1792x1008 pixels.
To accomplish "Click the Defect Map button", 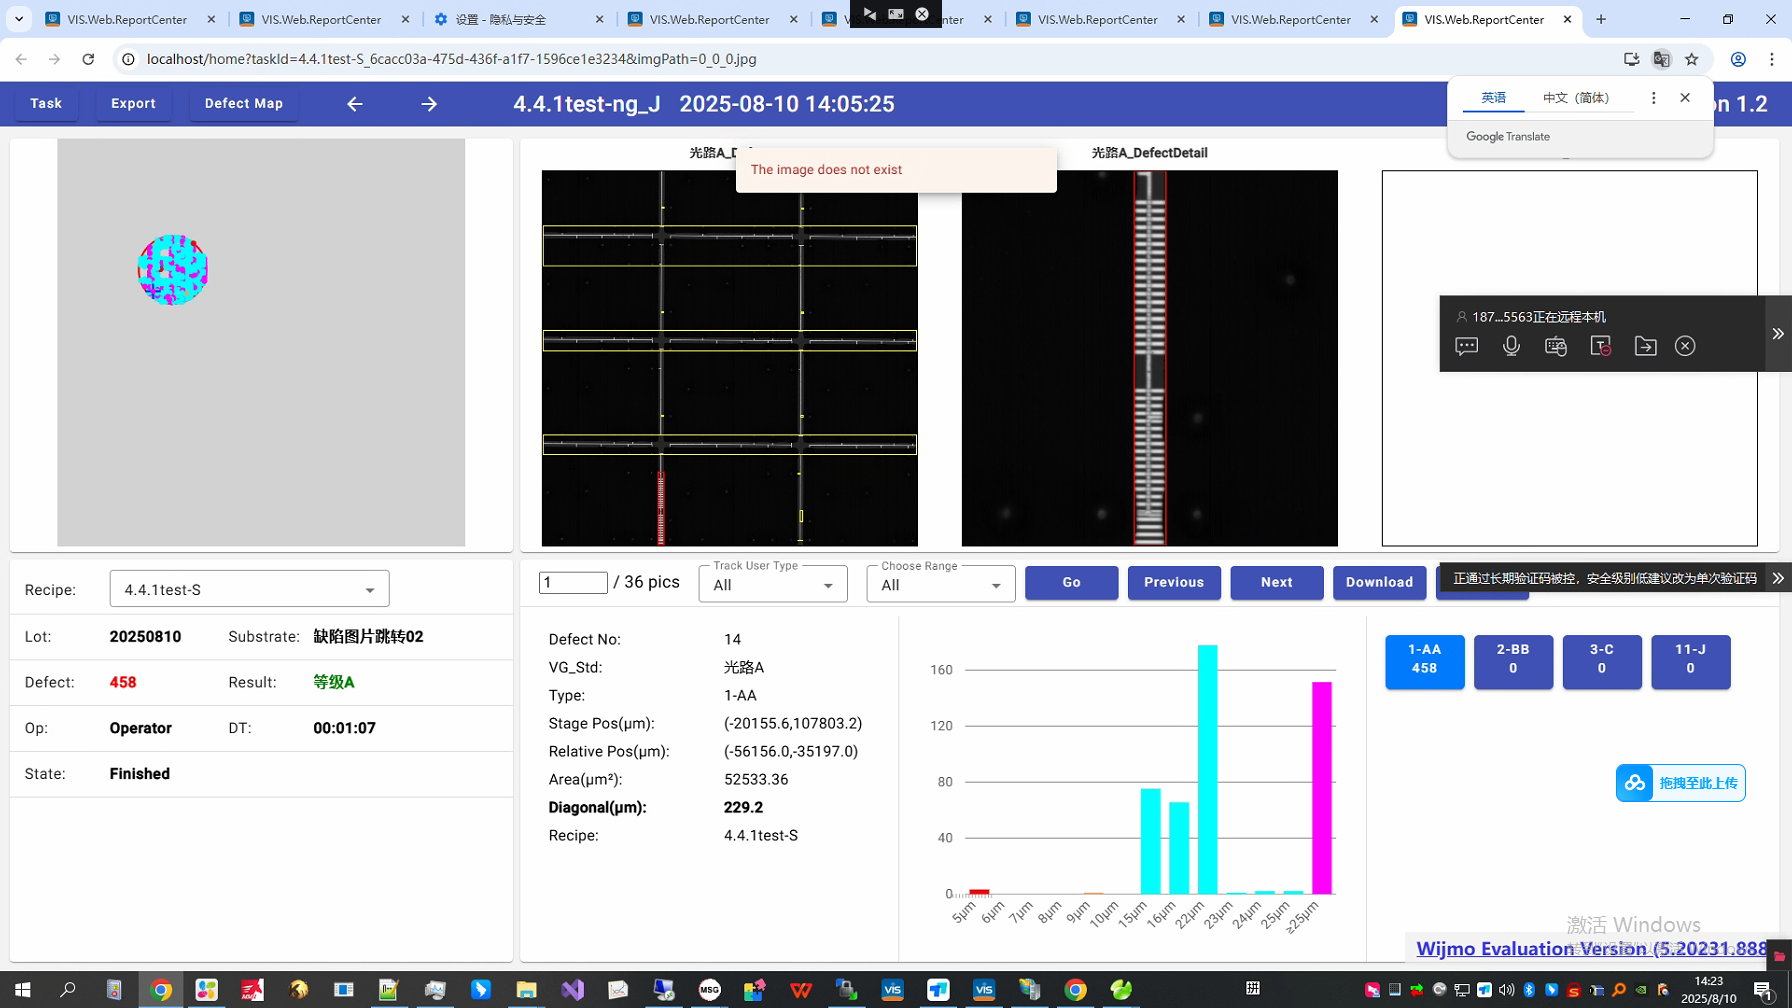I will [x=243, y=104].
